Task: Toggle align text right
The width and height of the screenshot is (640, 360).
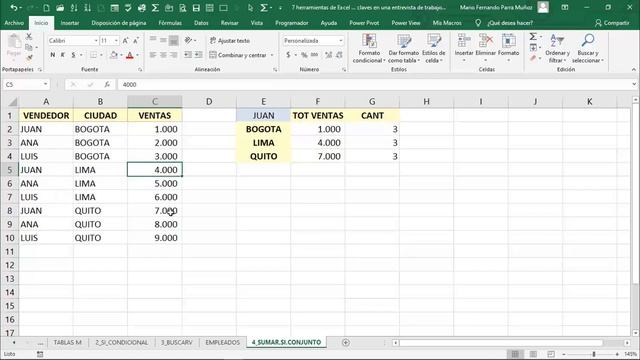Action: click(173, 55)
